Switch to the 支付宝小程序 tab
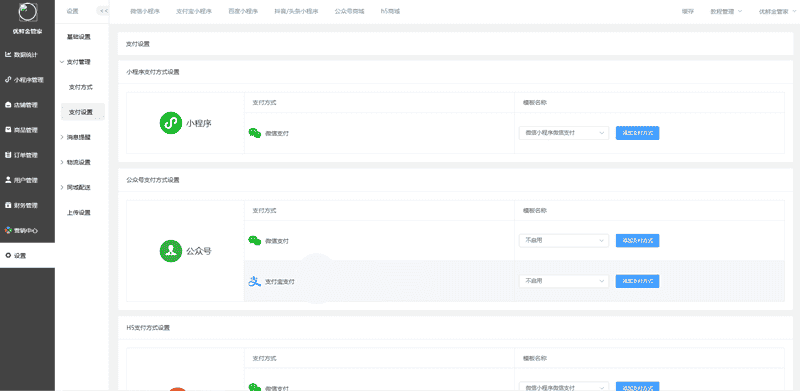Viewport: 800px width, 391px height. [x=194, y=11]
